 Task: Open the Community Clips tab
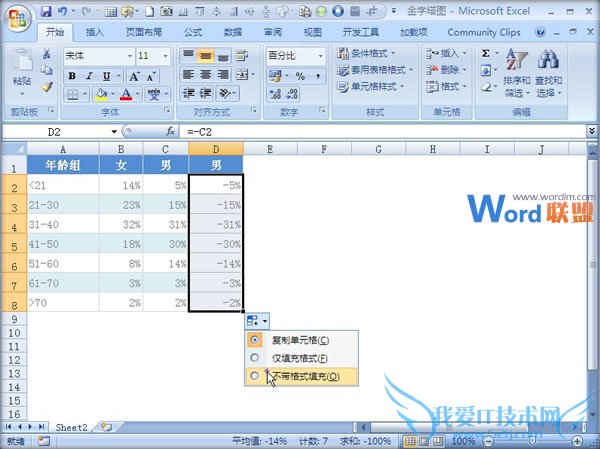484,32
